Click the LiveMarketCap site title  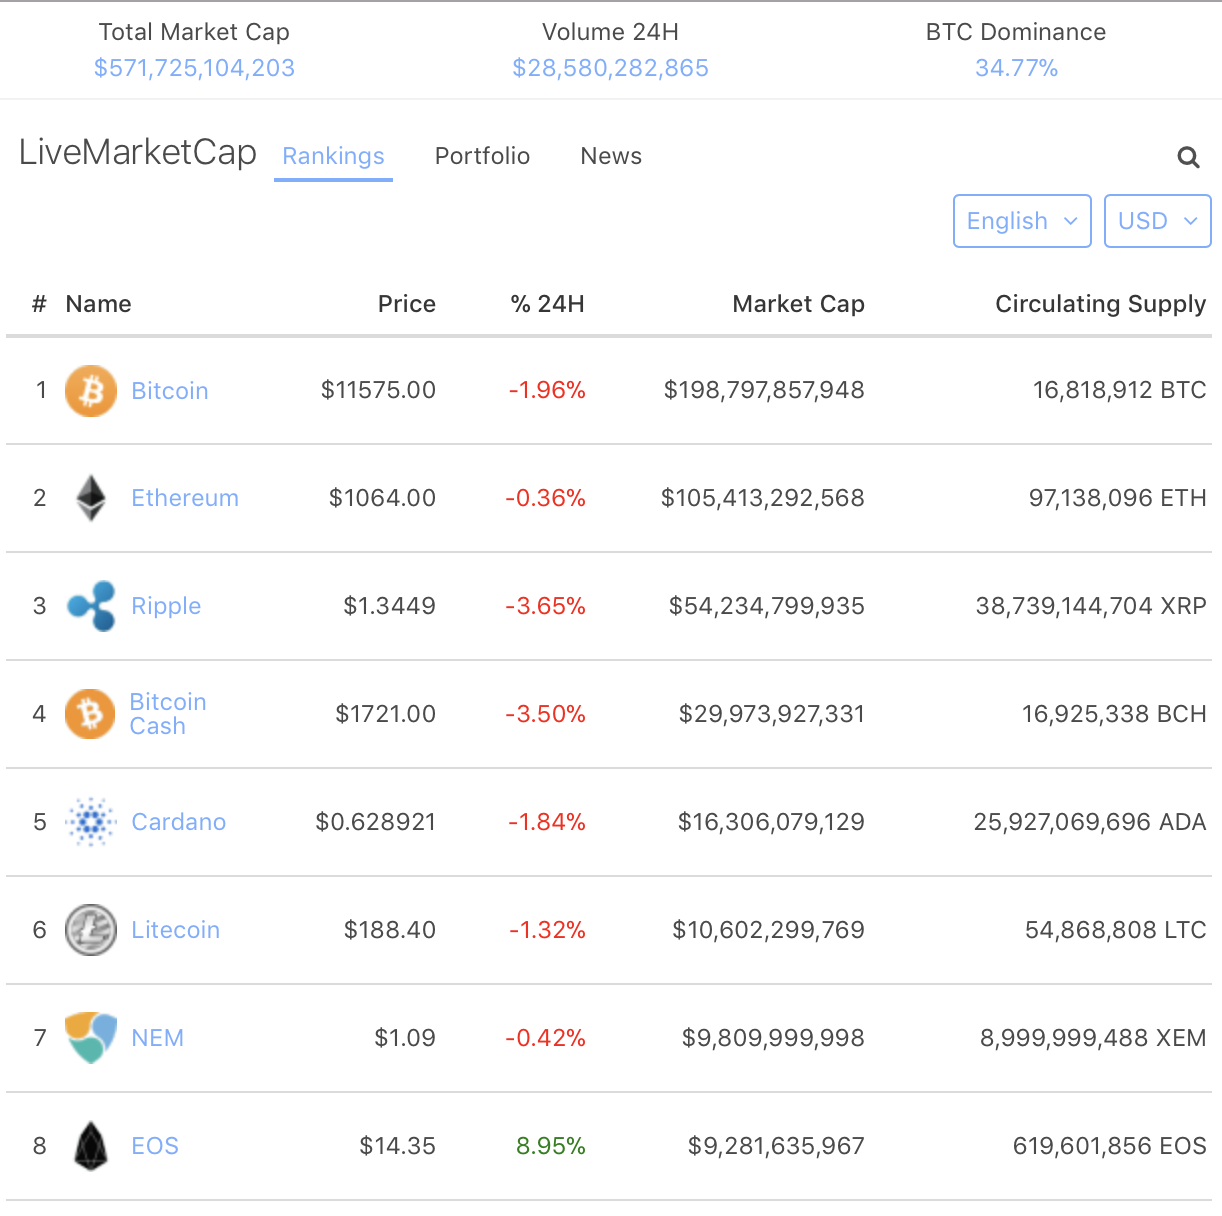pyautogui.click(x=138, y=152)
